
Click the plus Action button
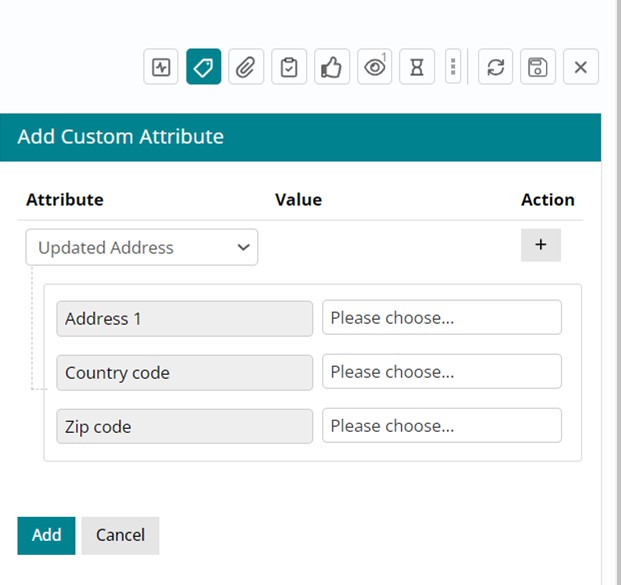[541, 245]
